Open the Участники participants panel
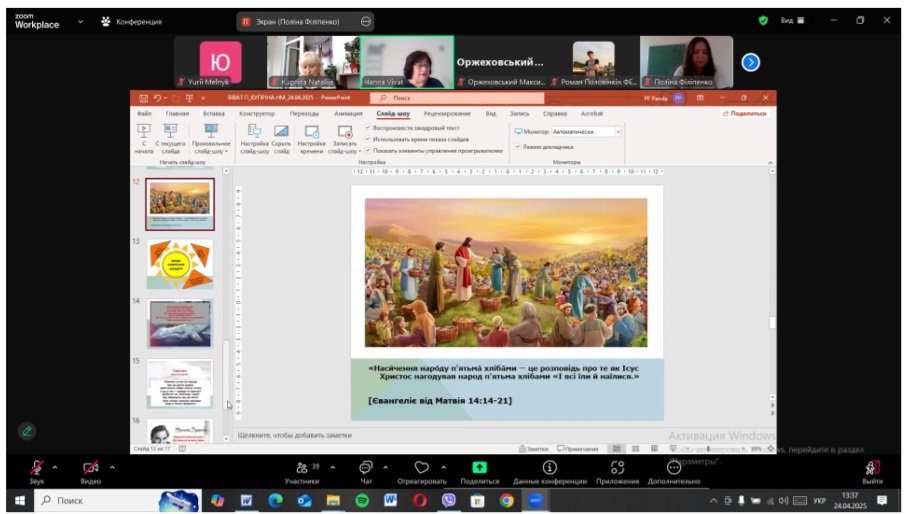This screenshot has width=906, height=514. point(302,472)
